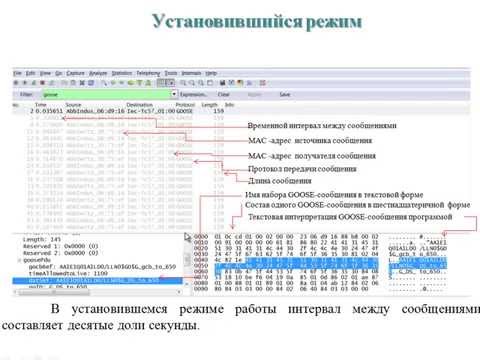This screenshot has height=360, width=480.
Task: Click the zoom in toolbar icon
Action: pyautogui.click(x=183, y=83)
